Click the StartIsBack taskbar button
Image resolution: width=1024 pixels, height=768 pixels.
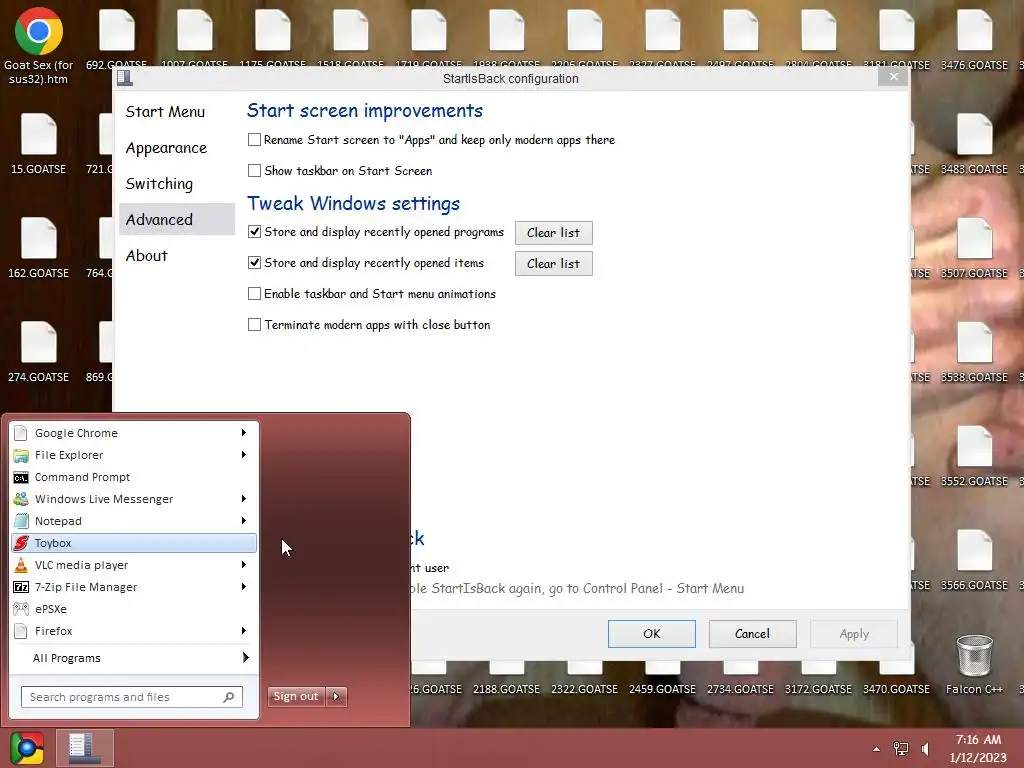pos(84,748)
